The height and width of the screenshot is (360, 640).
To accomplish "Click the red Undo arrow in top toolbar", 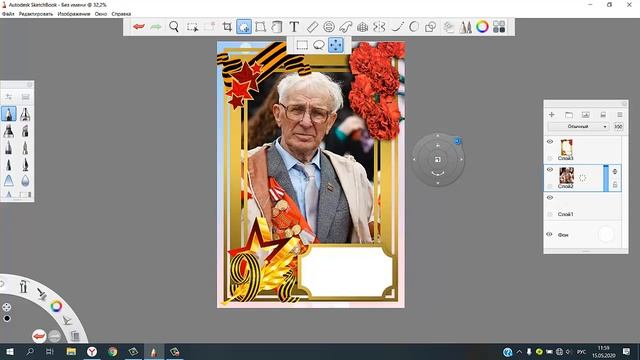I will pos(139,27).
